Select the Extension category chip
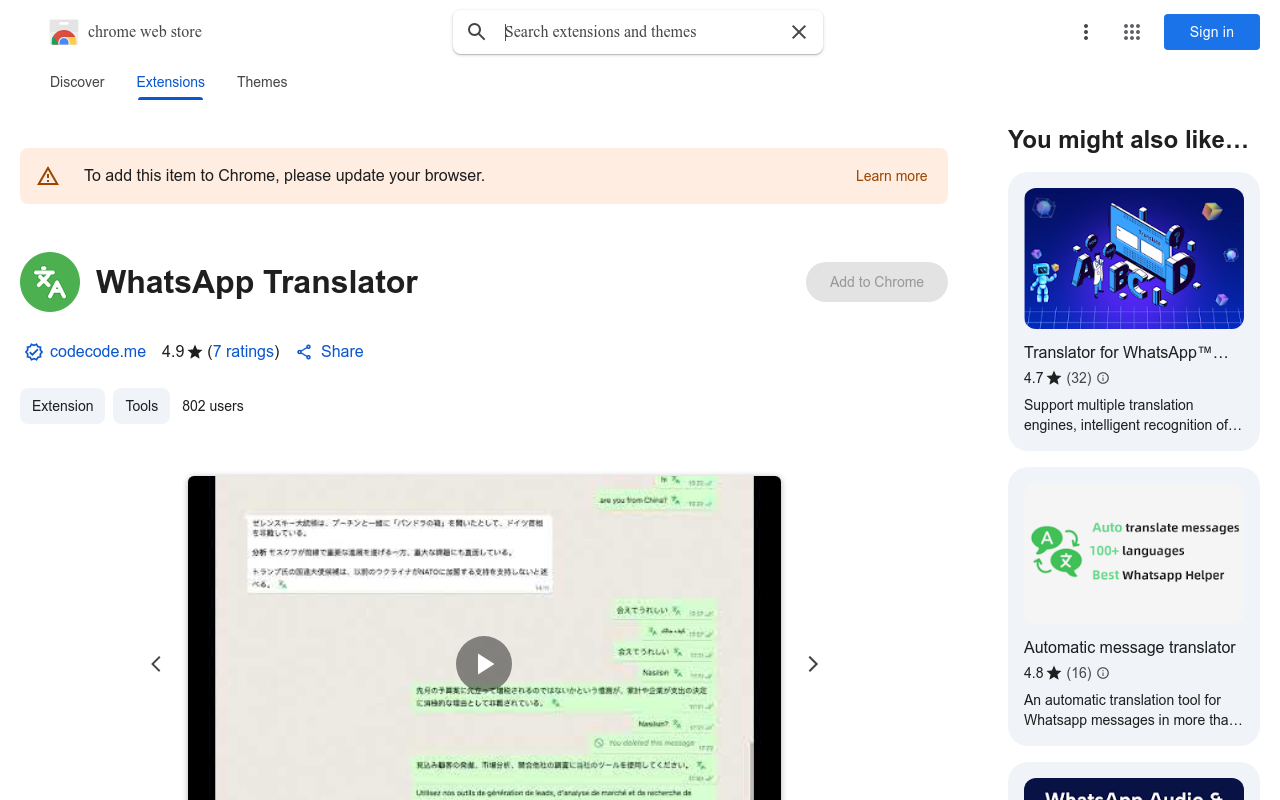This screenshot has width=1280, height=800. tap(62, 406)
